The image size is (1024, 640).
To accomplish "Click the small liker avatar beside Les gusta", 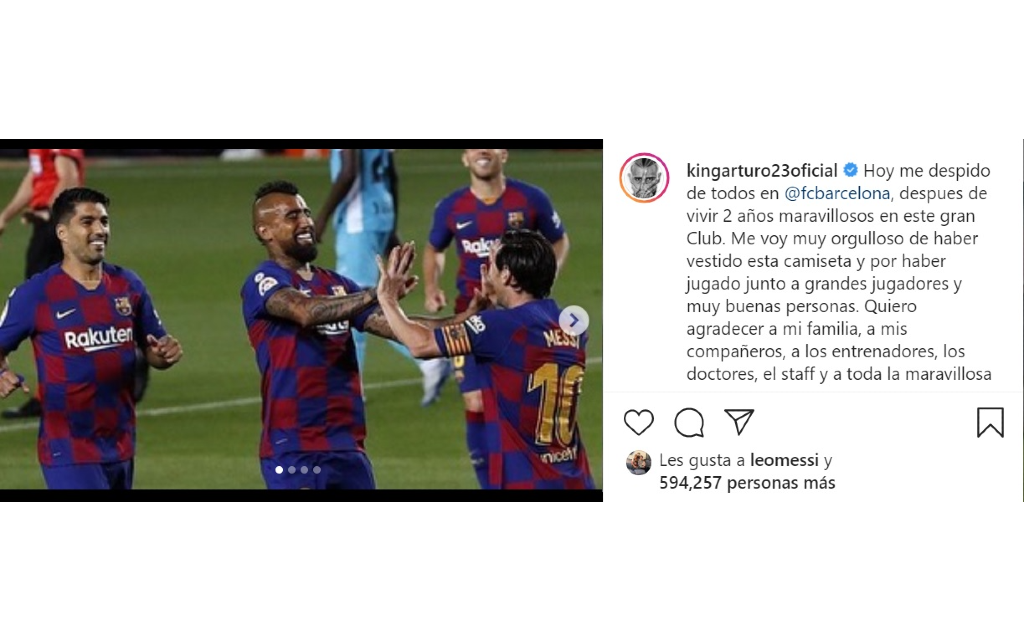I will pyautogui.click(x=639, y=462).
